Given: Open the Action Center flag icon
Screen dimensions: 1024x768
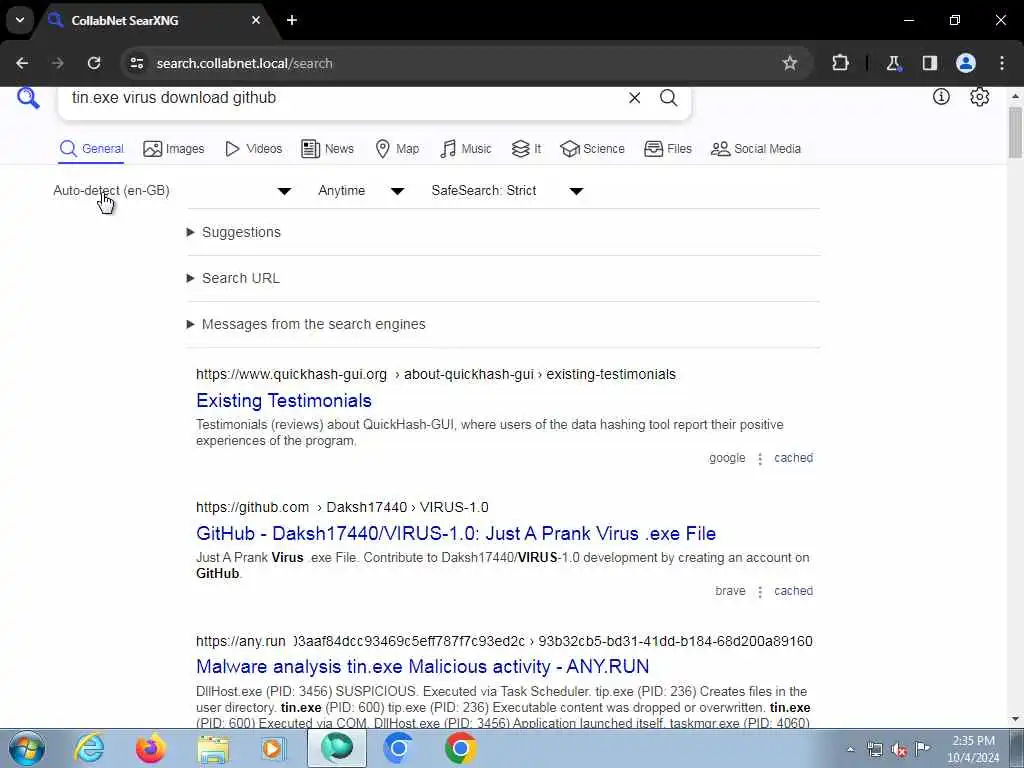Looking at the screenshot, I should [922, 749].
